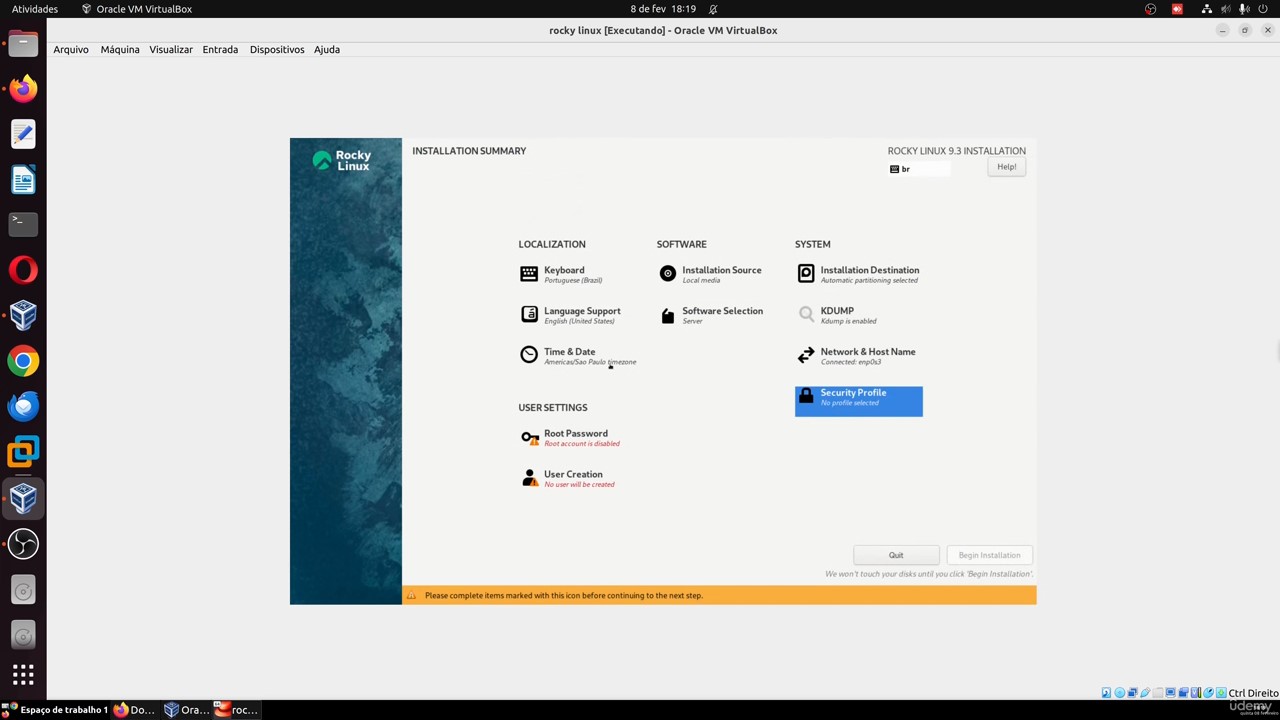Screen dimensions: 1280x720
Task: Click the muted speaker volume icon
Action: (1226, 9)
